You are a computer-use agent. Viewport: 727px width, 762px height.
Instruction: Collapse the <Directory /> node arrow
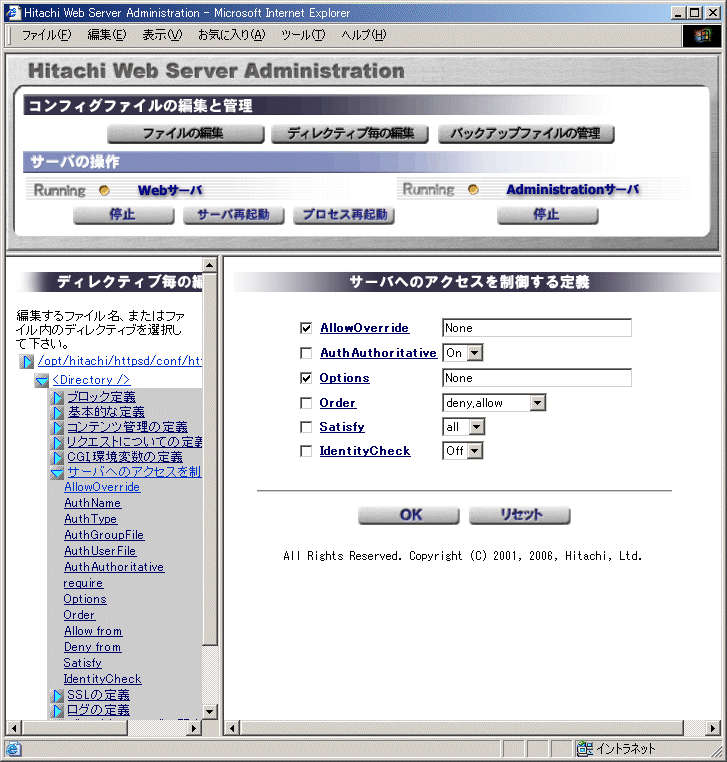tap(42, 381)
